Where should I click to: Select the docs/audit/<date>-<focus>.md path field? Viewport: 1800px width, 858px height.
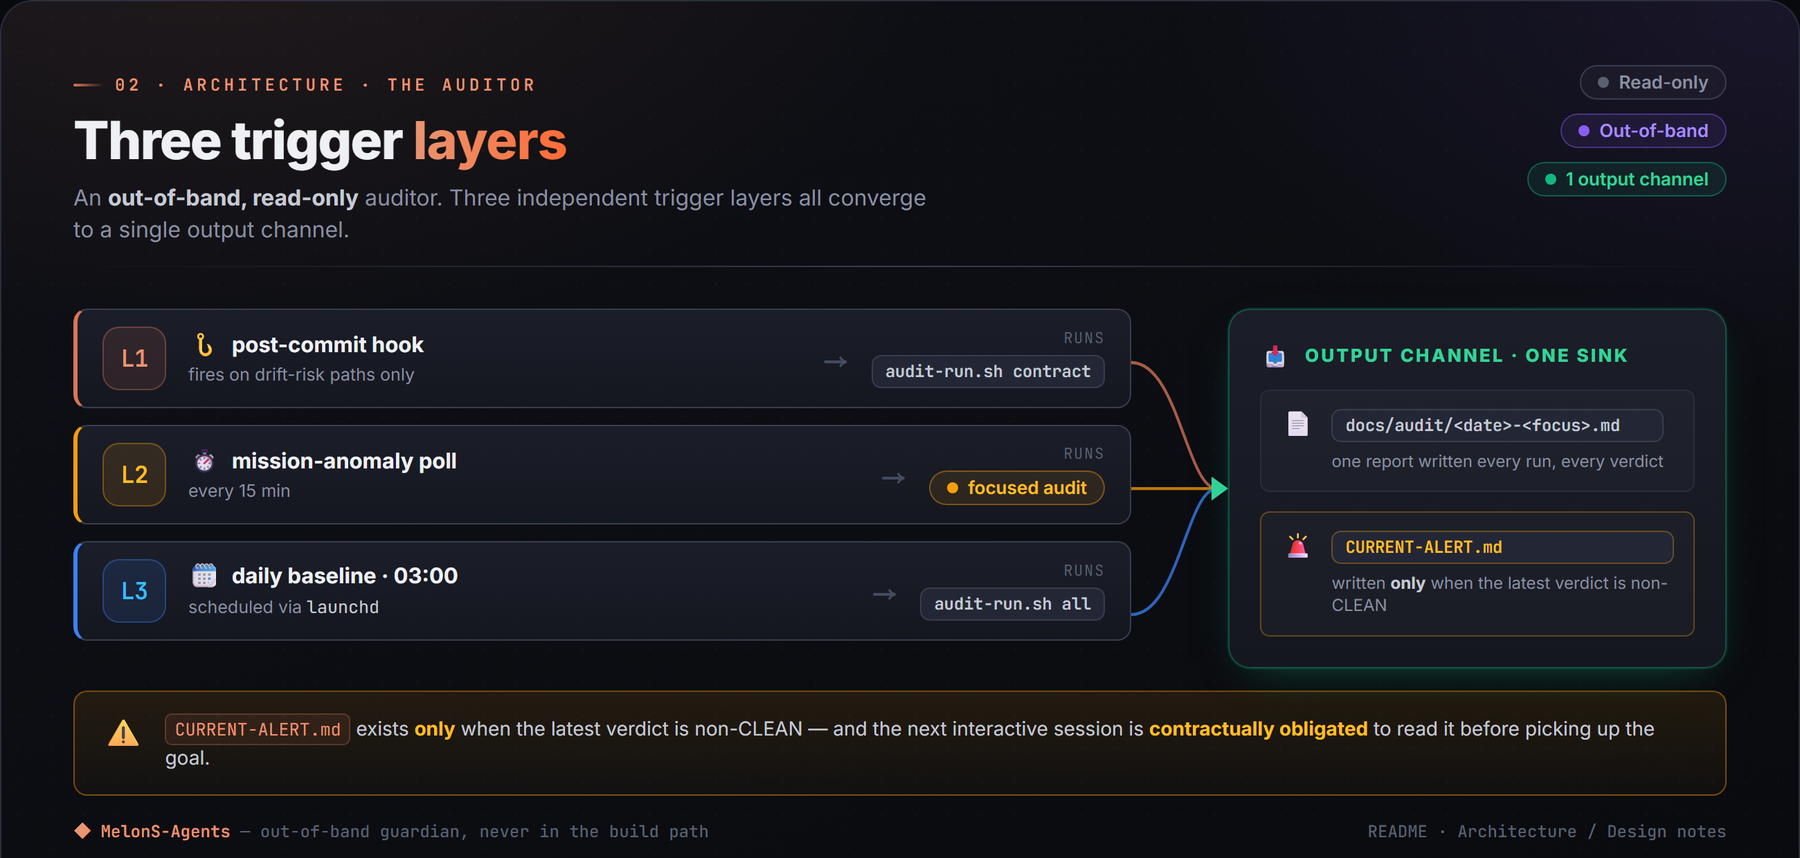tap(1497, 425)
